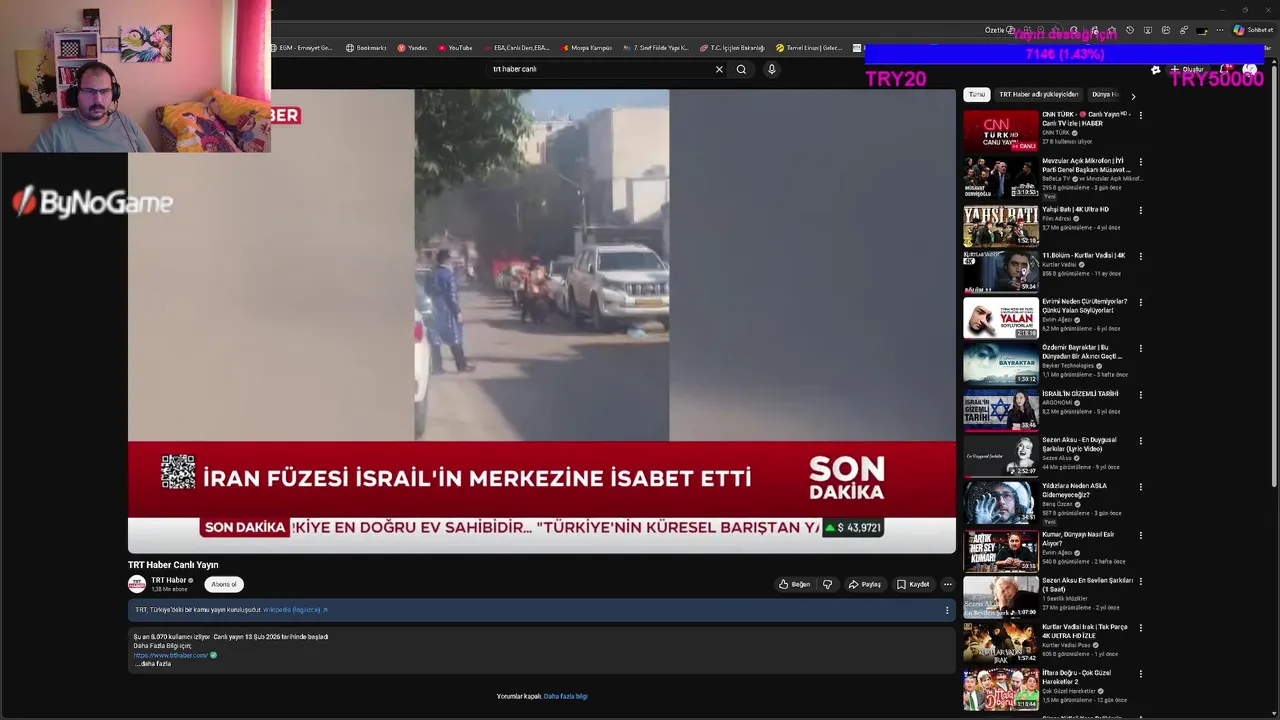Click the TRT Haber live video player

pos(541,321)
